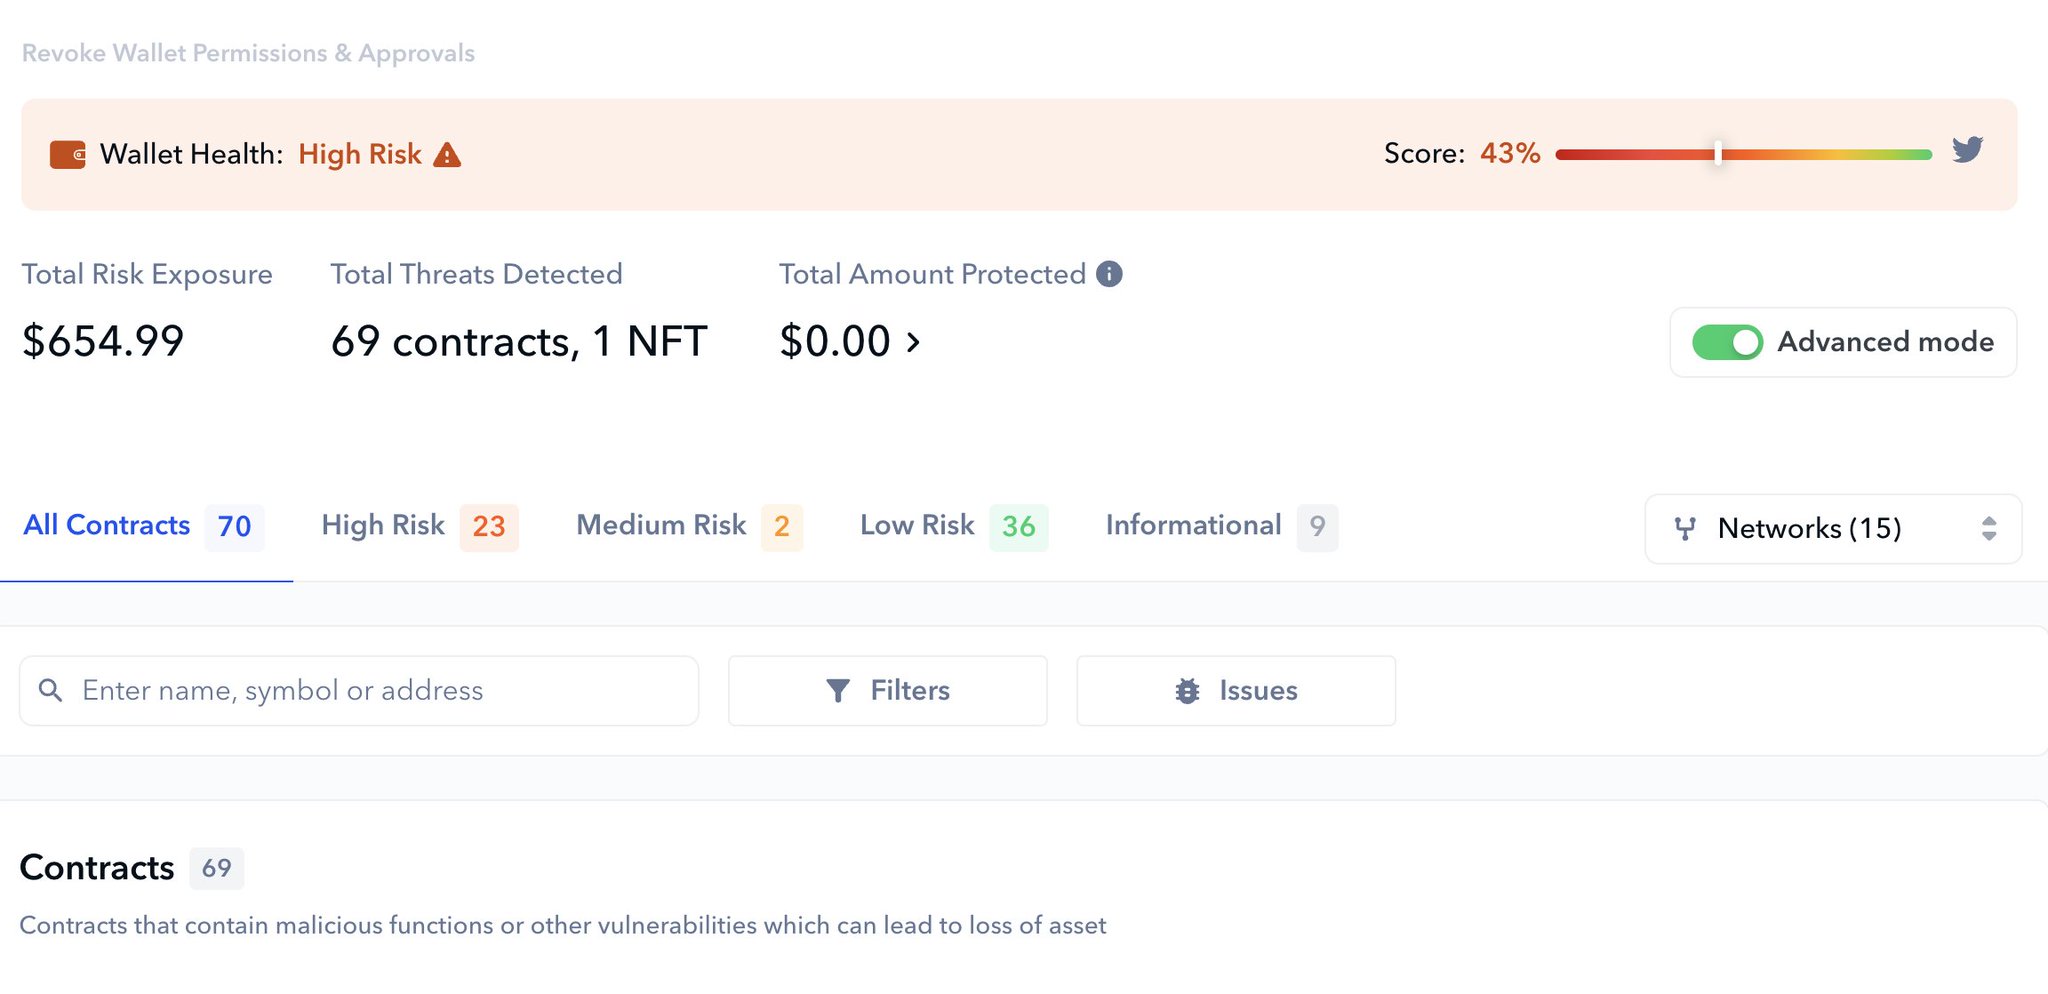Click the wallet icon beside Wallet Health
The width and height of the screenshot is (2048, 994).
[67, 155]
